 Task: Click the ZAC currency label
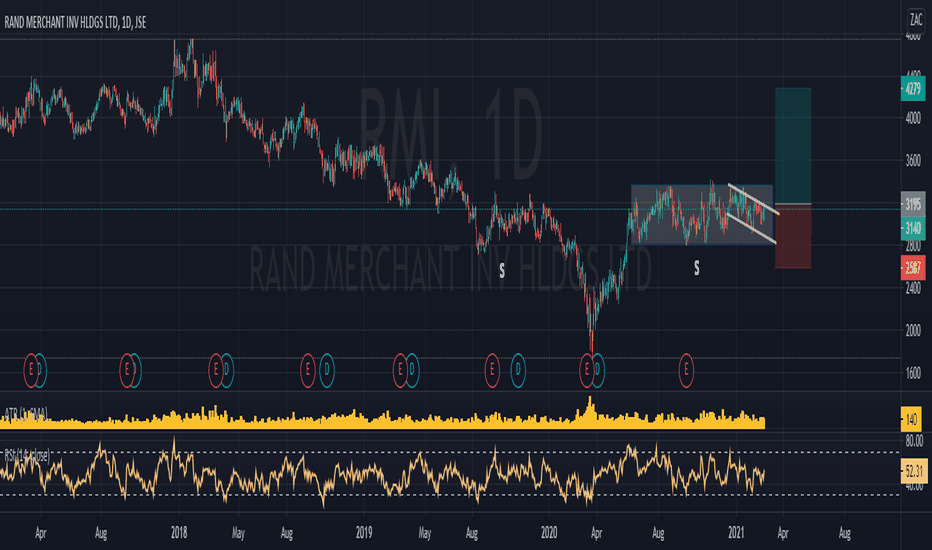pos(916,20)
